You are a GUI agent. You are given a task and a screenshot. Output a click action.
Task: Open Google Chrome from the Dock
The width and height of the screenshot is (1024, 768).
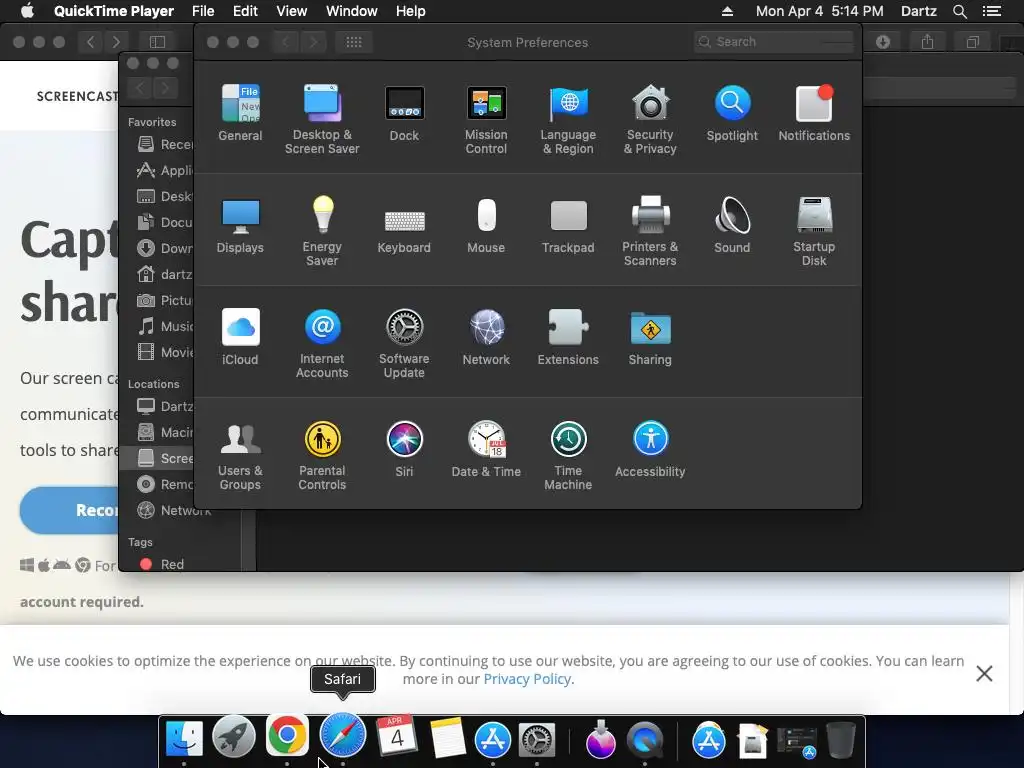pos(287,735)
